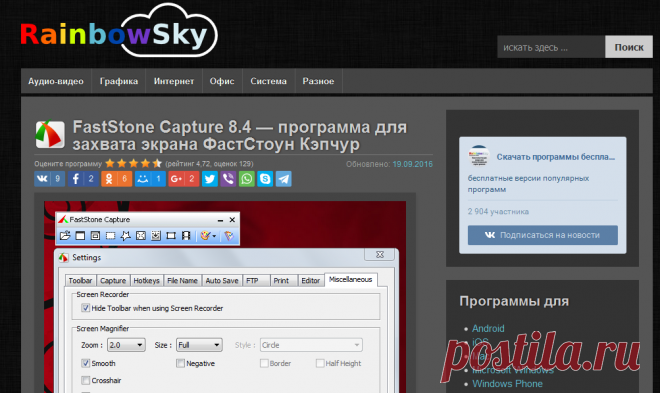Share on Moi Mir
This screenshot has width=660, height=393.
pos(150,179)
